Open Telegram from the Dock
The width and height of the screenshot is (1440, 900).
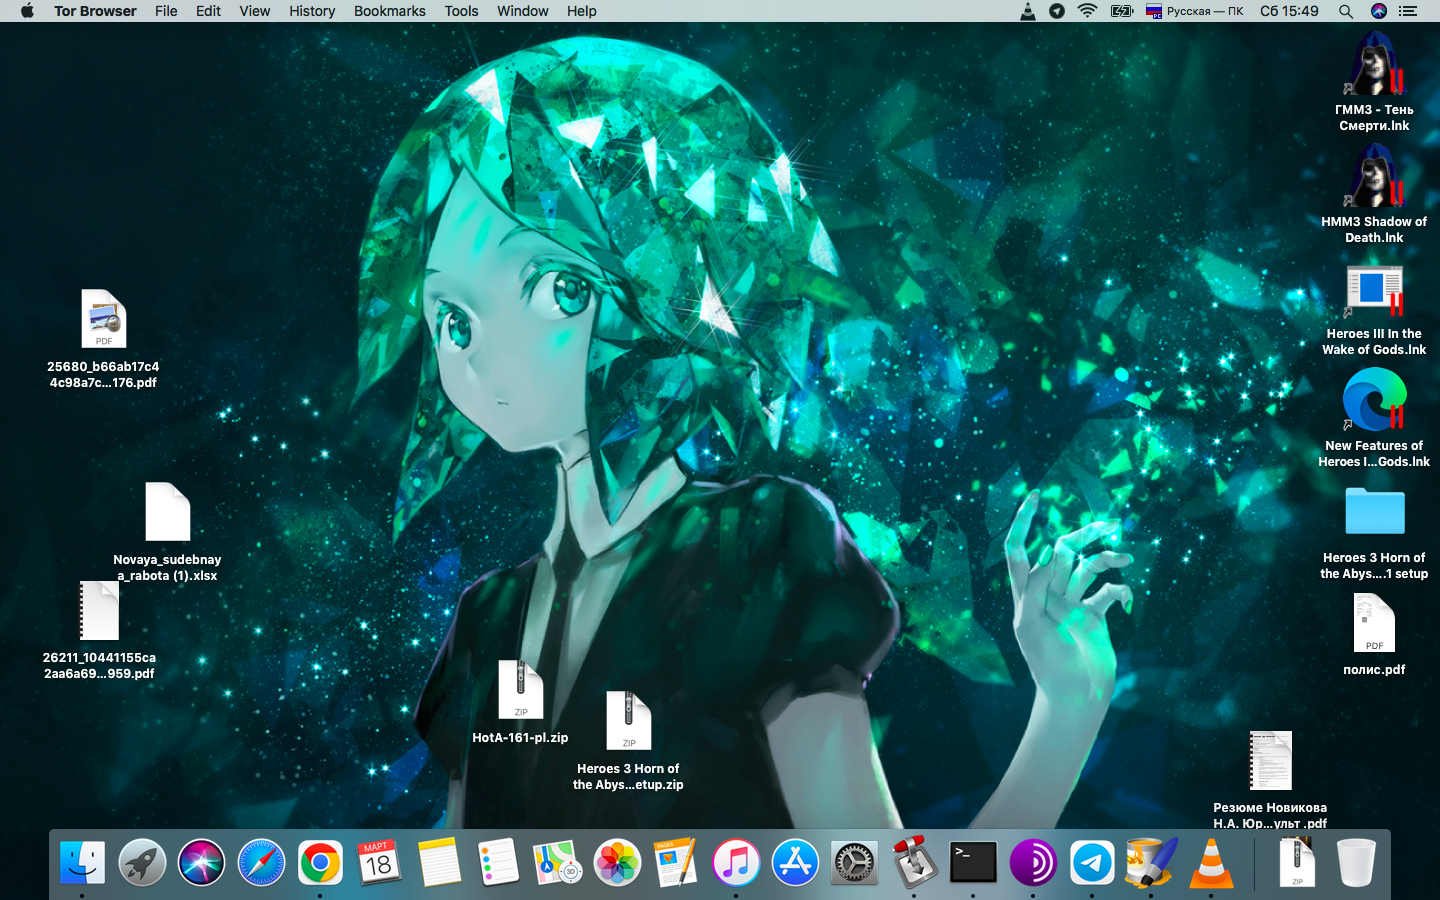coord(1092,862)
